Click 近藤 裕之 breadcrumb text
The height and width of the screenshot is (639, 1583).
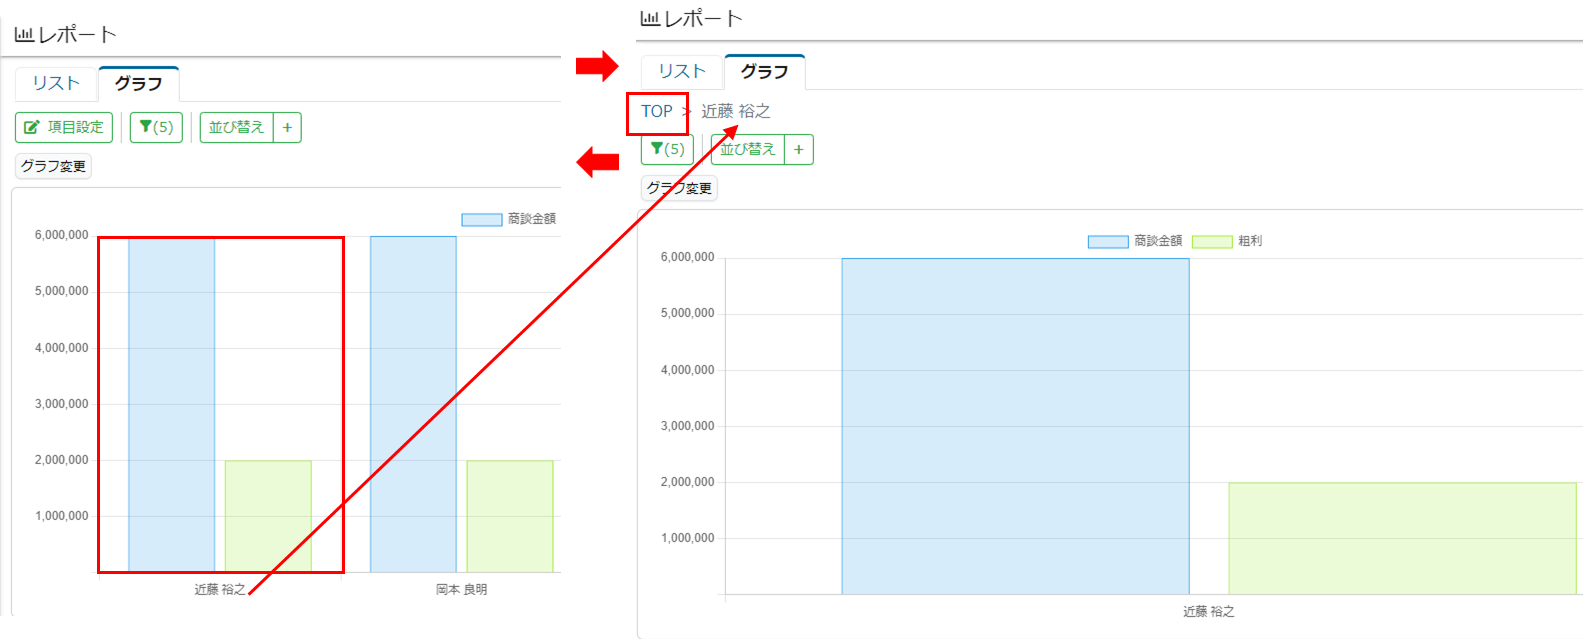pyautogui.click(x=736, y=111)
